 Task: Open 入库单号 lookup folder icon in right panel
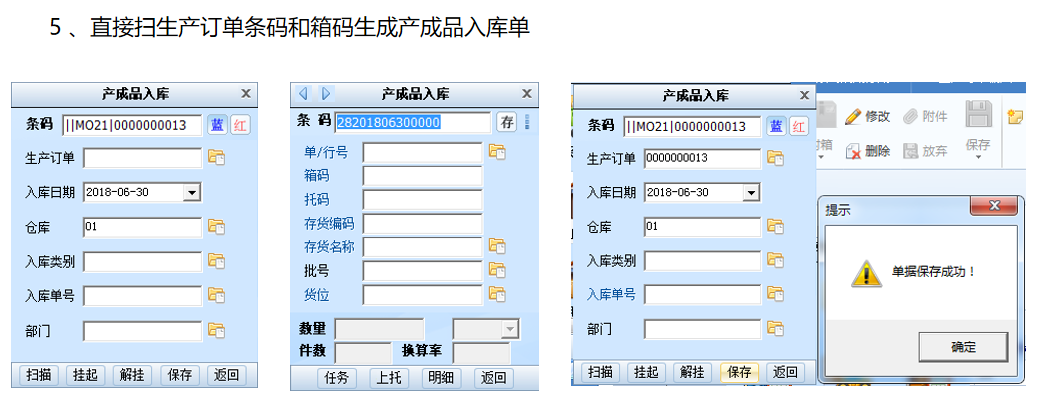pos(775,294)
